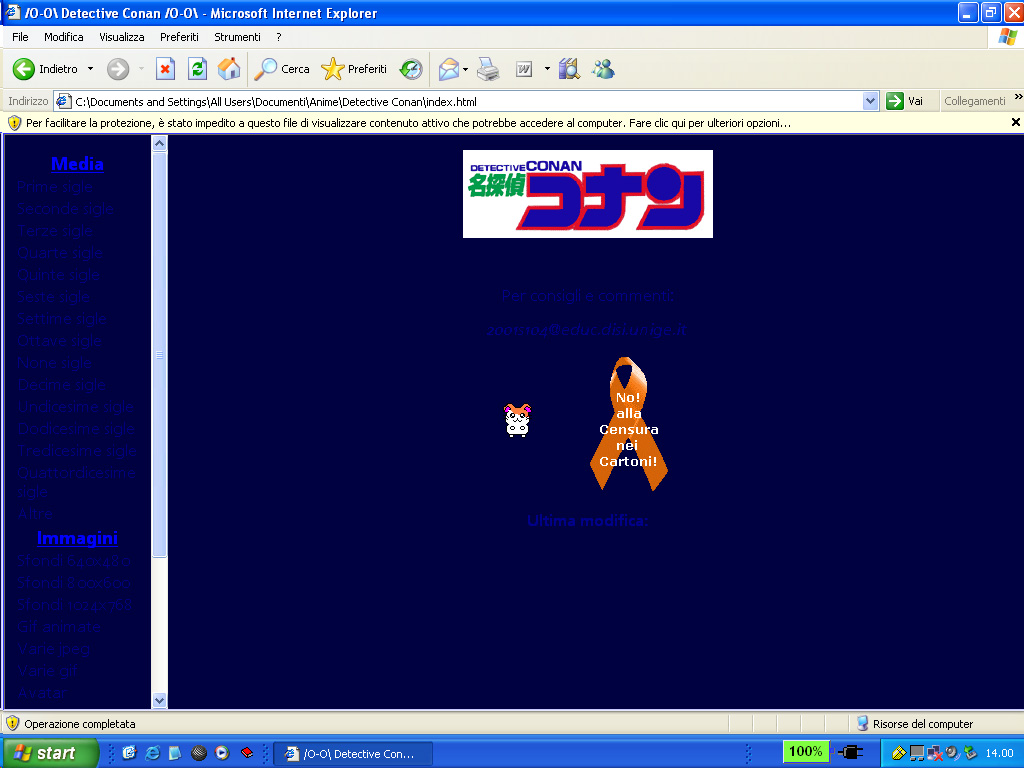Open the Prime sigle link
Image resolution: width=1024 pixels, height=768 pixels.
click(55, 187)
